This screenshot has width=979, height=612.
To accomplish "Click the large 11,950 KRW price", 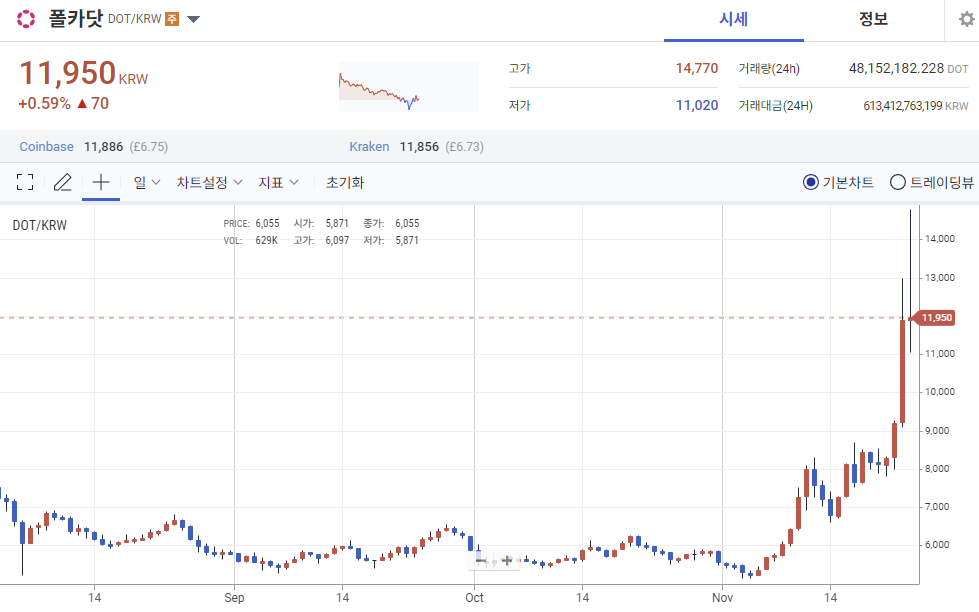I will (84, 73).
